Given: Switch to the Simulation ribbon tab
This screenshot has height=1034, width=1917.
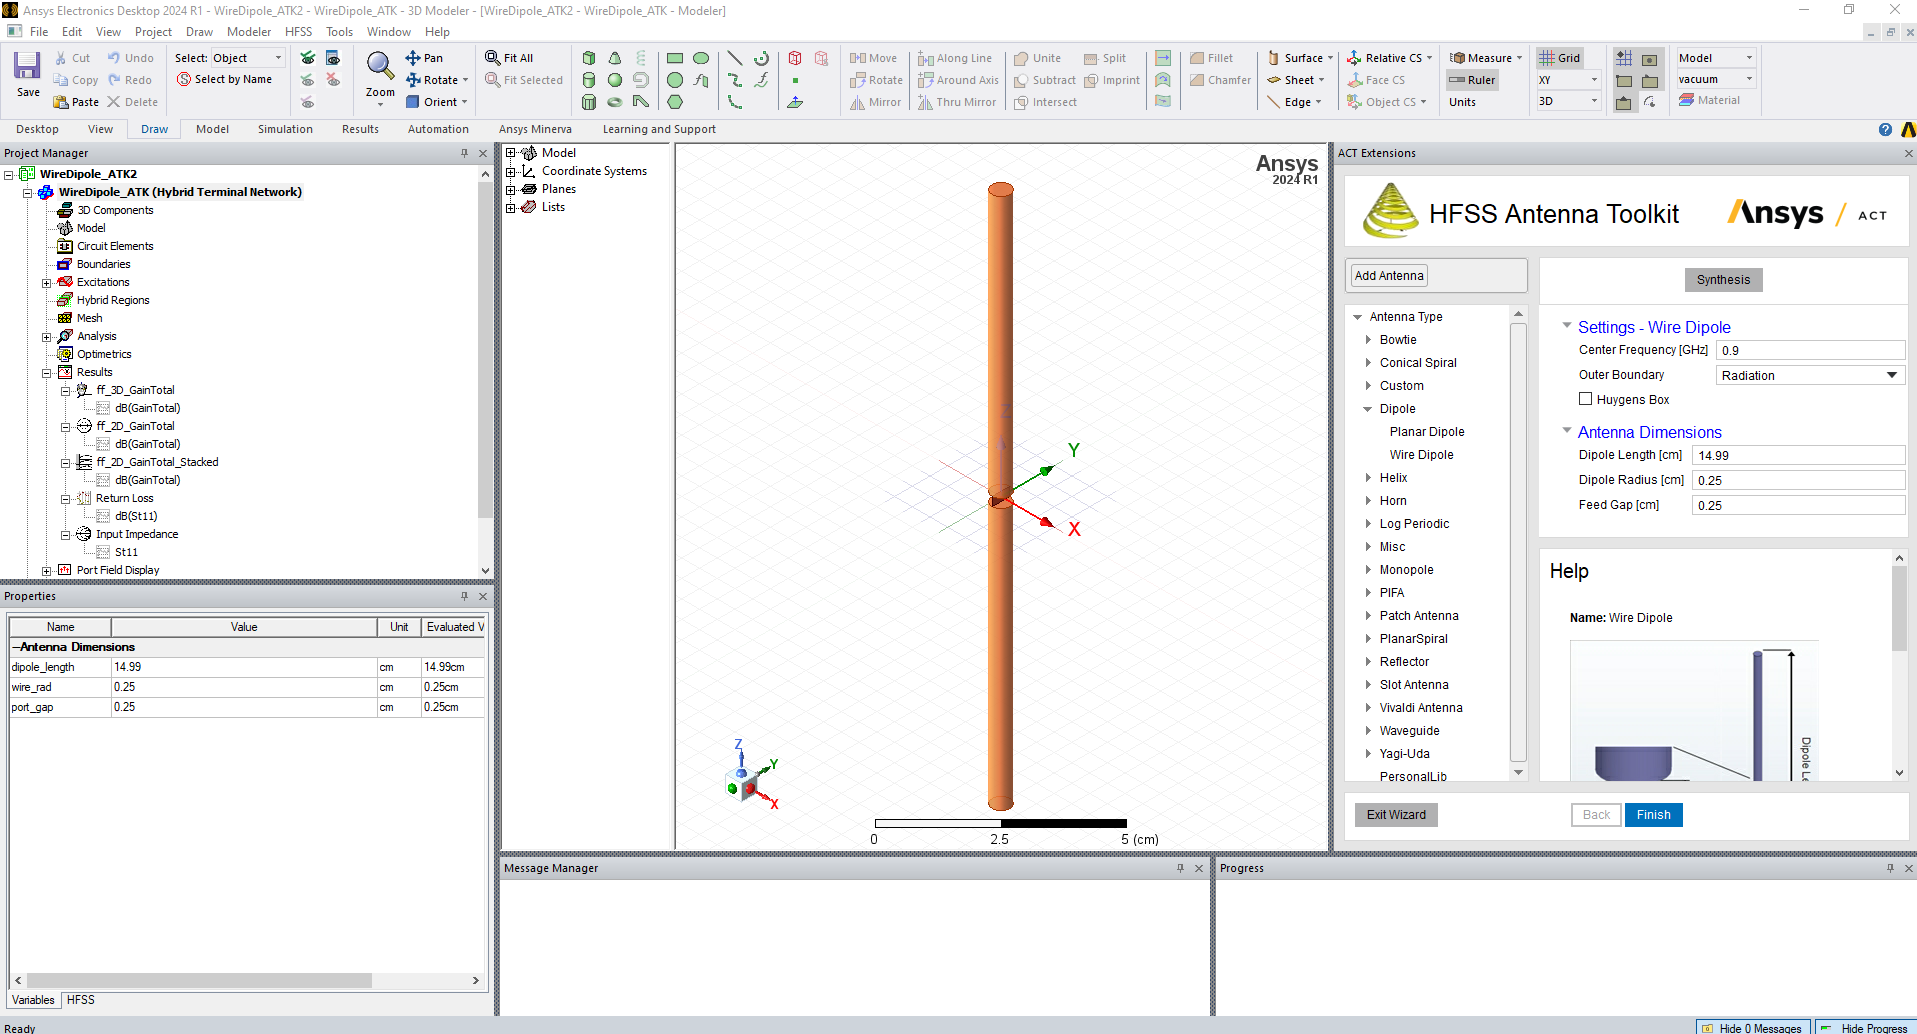Looking at the screenshot, I should [285, 129].
